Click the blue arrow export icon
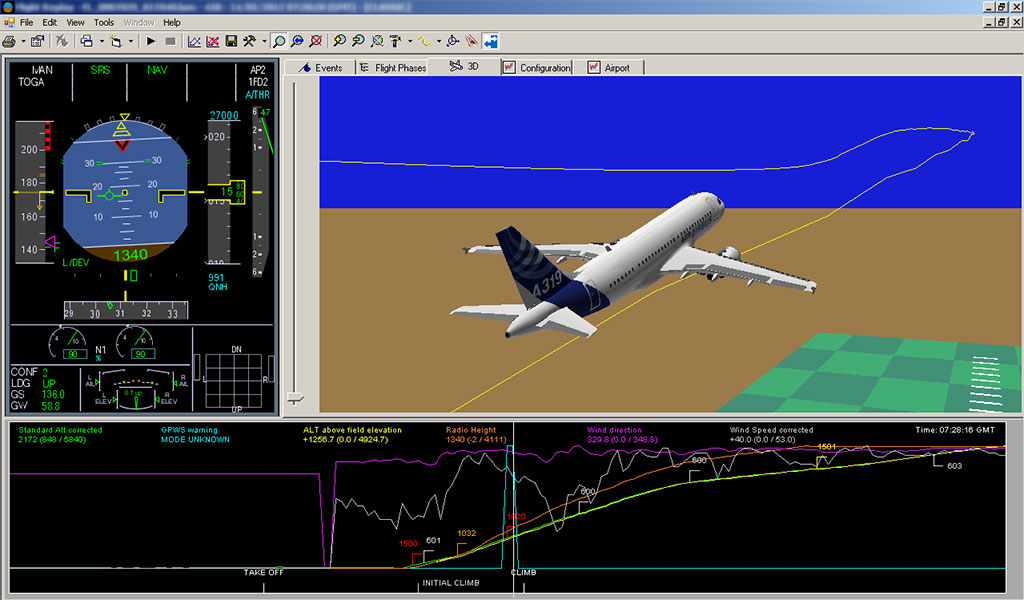The height and width of the screenshot is (600, 1024). 490,42
